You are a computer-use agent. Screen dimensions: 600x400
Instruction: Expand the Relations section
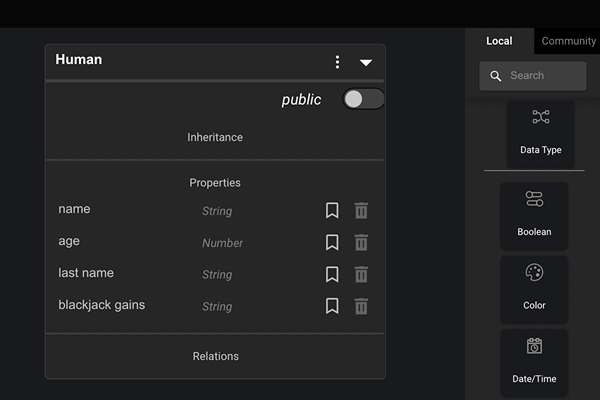[x=215, y=356]
